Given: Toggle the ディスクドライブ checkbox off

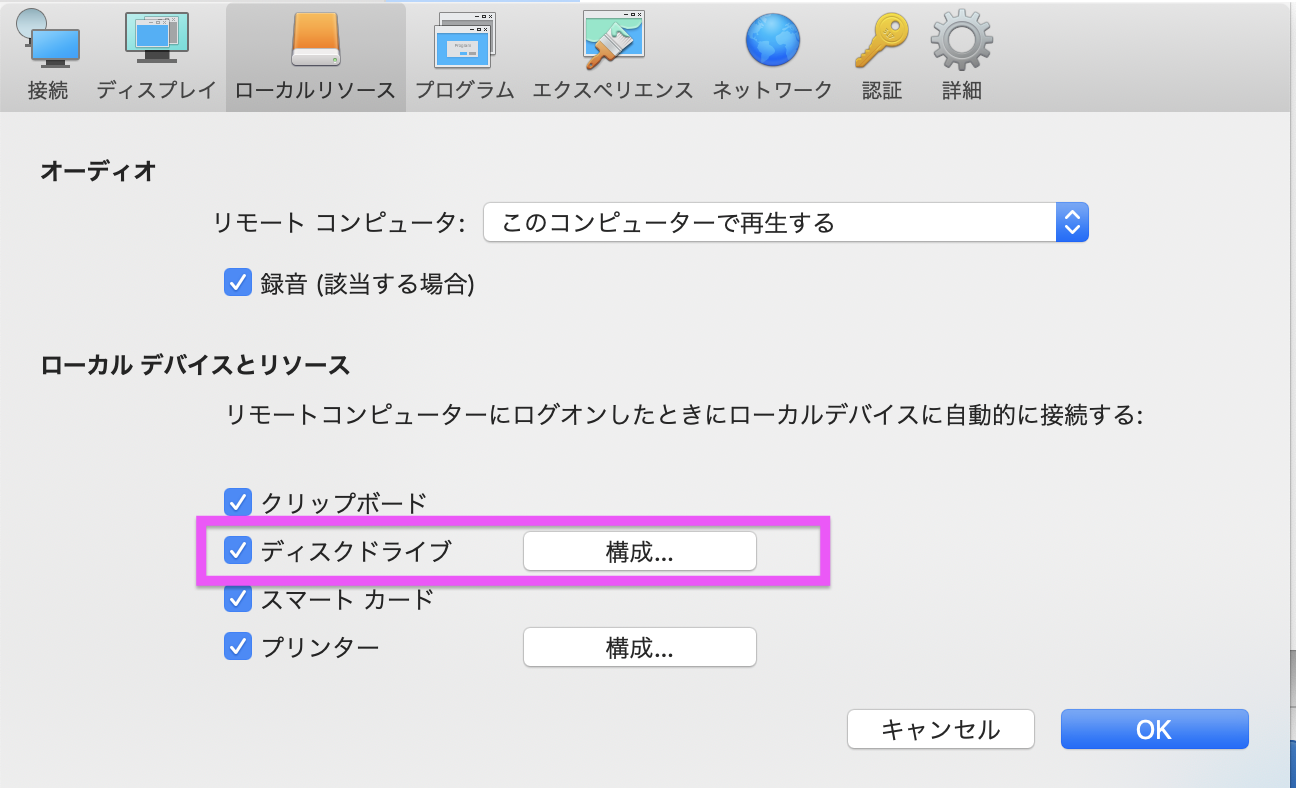Looking at the screenshot, I should click(238, 550).
